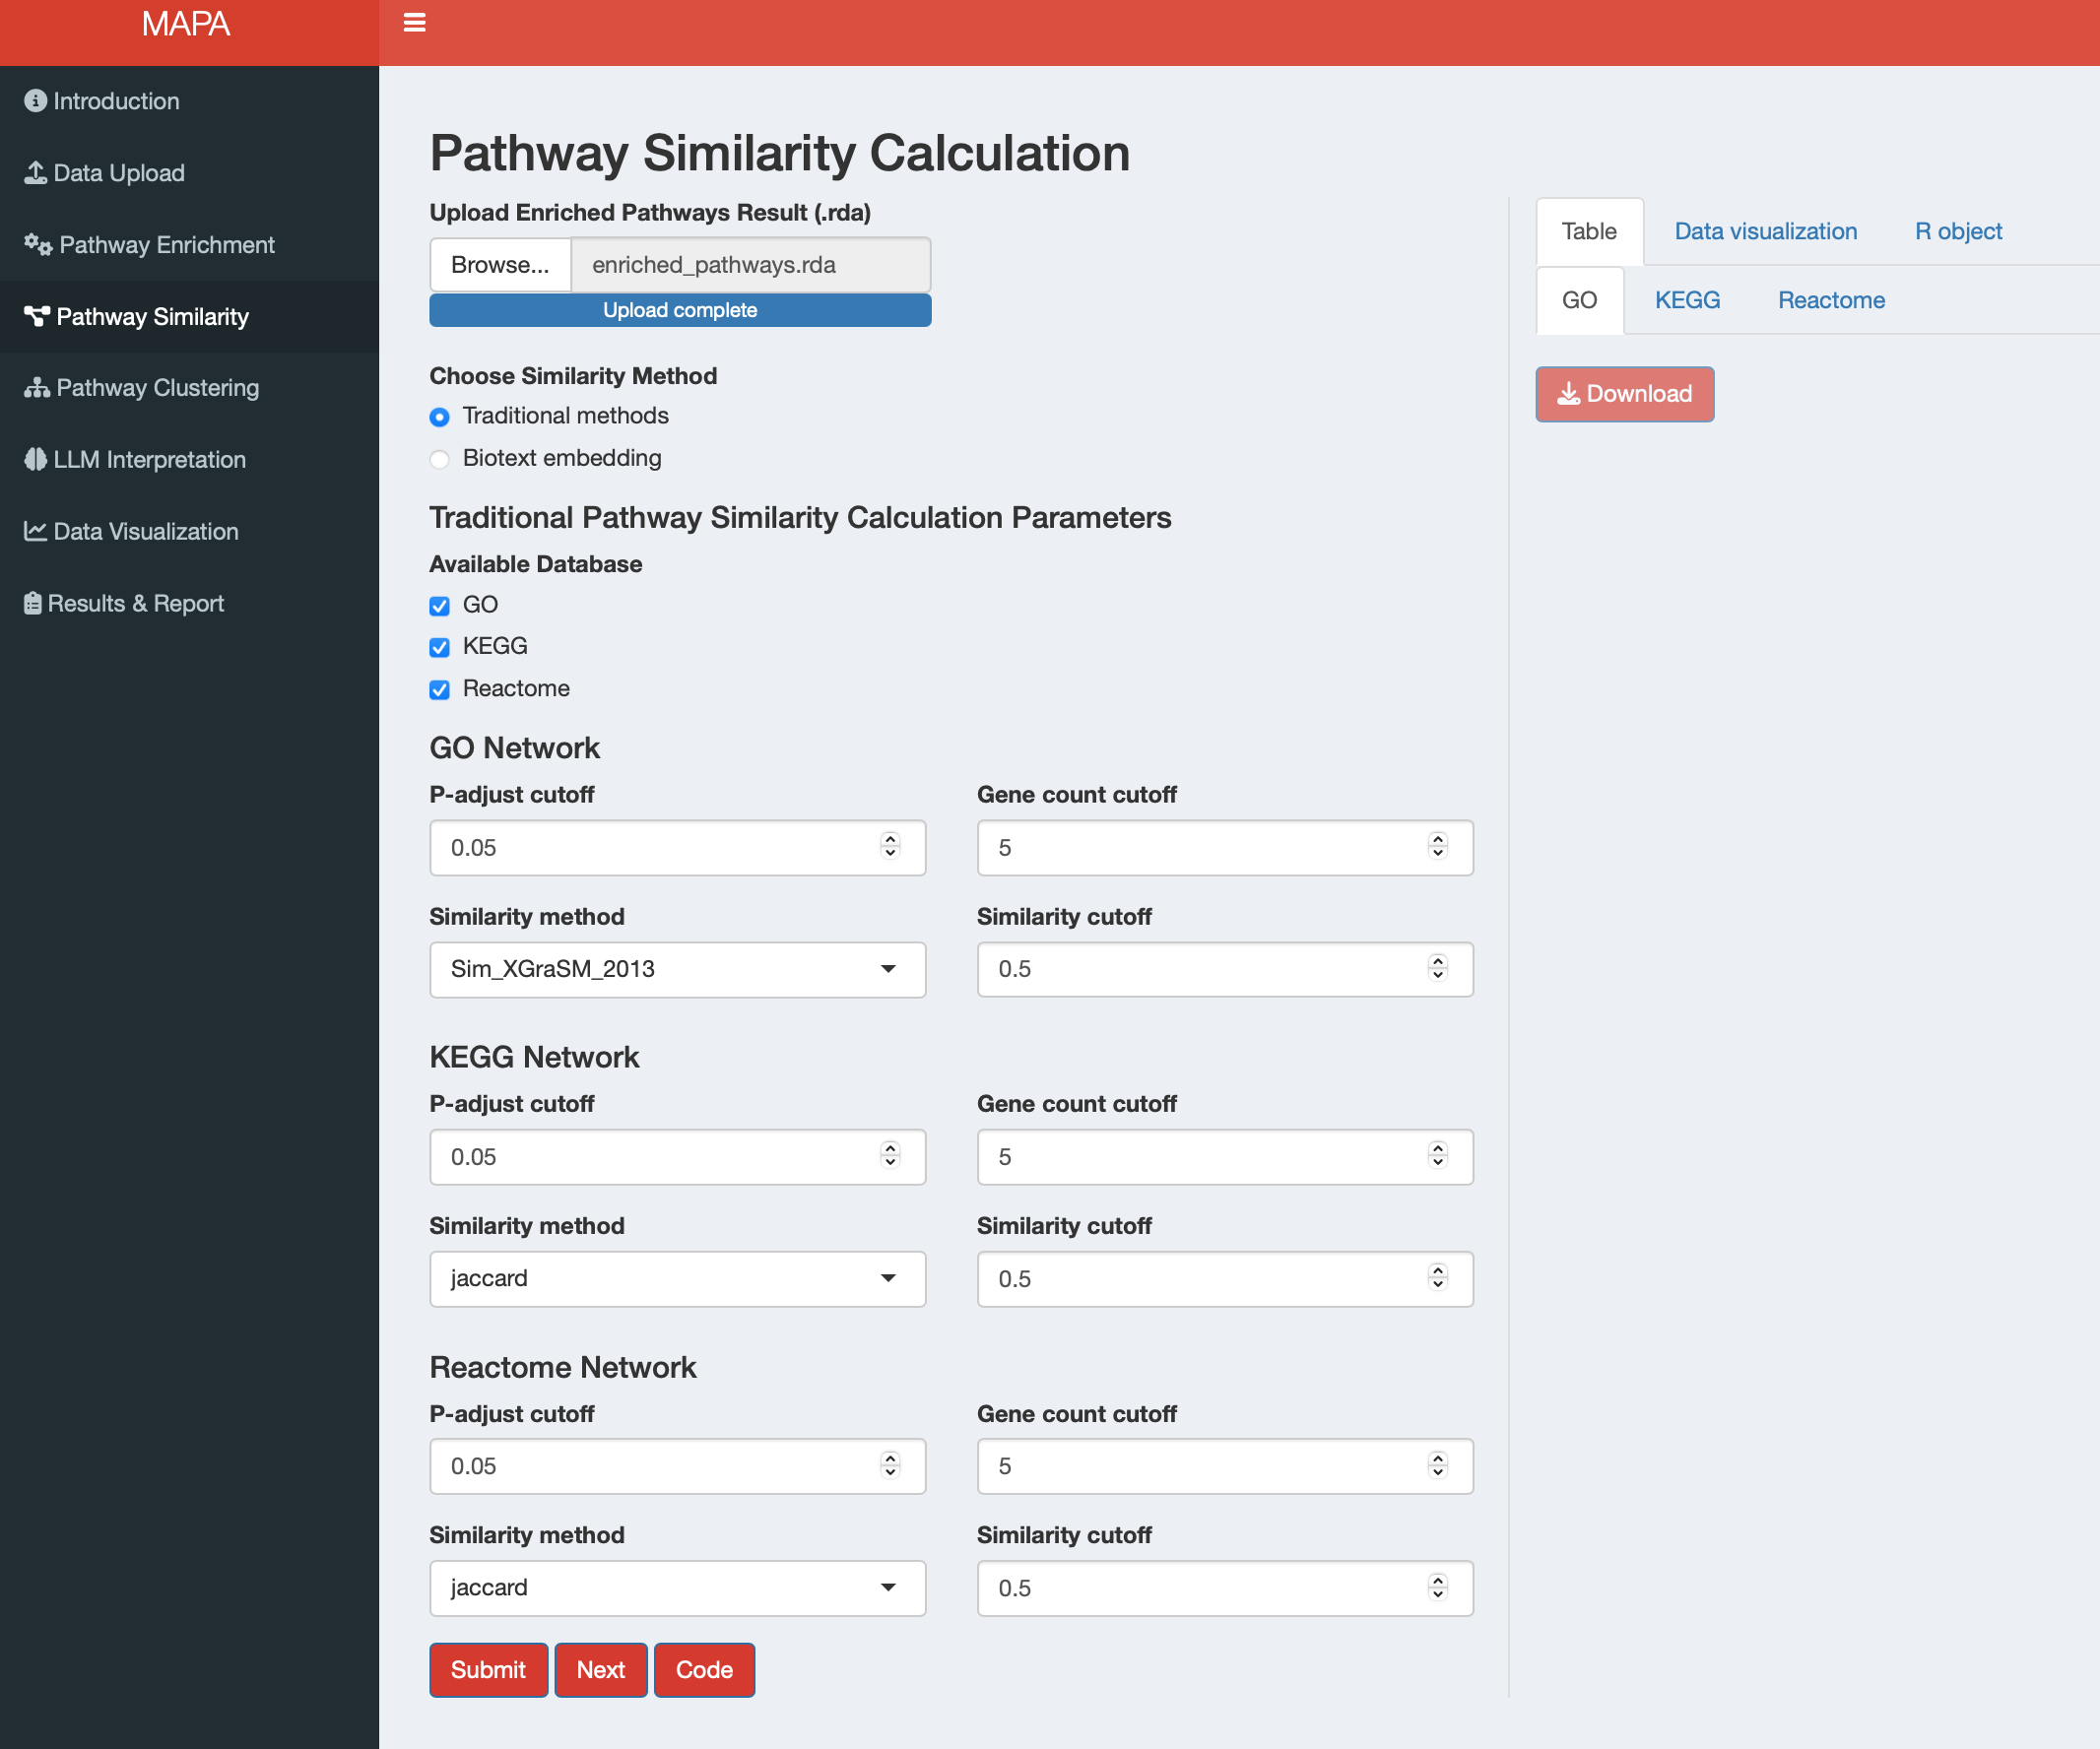
Task: Click the Data Upload icon
Action: [35, 173]
